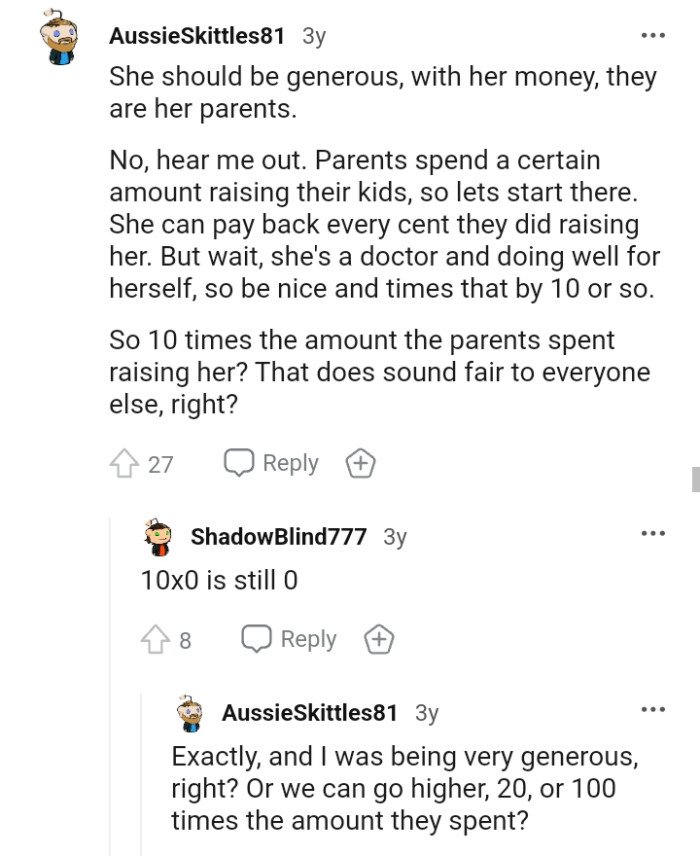Image resolution: width=700 pixels, height=856 pixels.
Task: Upvote AussieSkittles81's top comment
Action: click(x=125, y=464)
